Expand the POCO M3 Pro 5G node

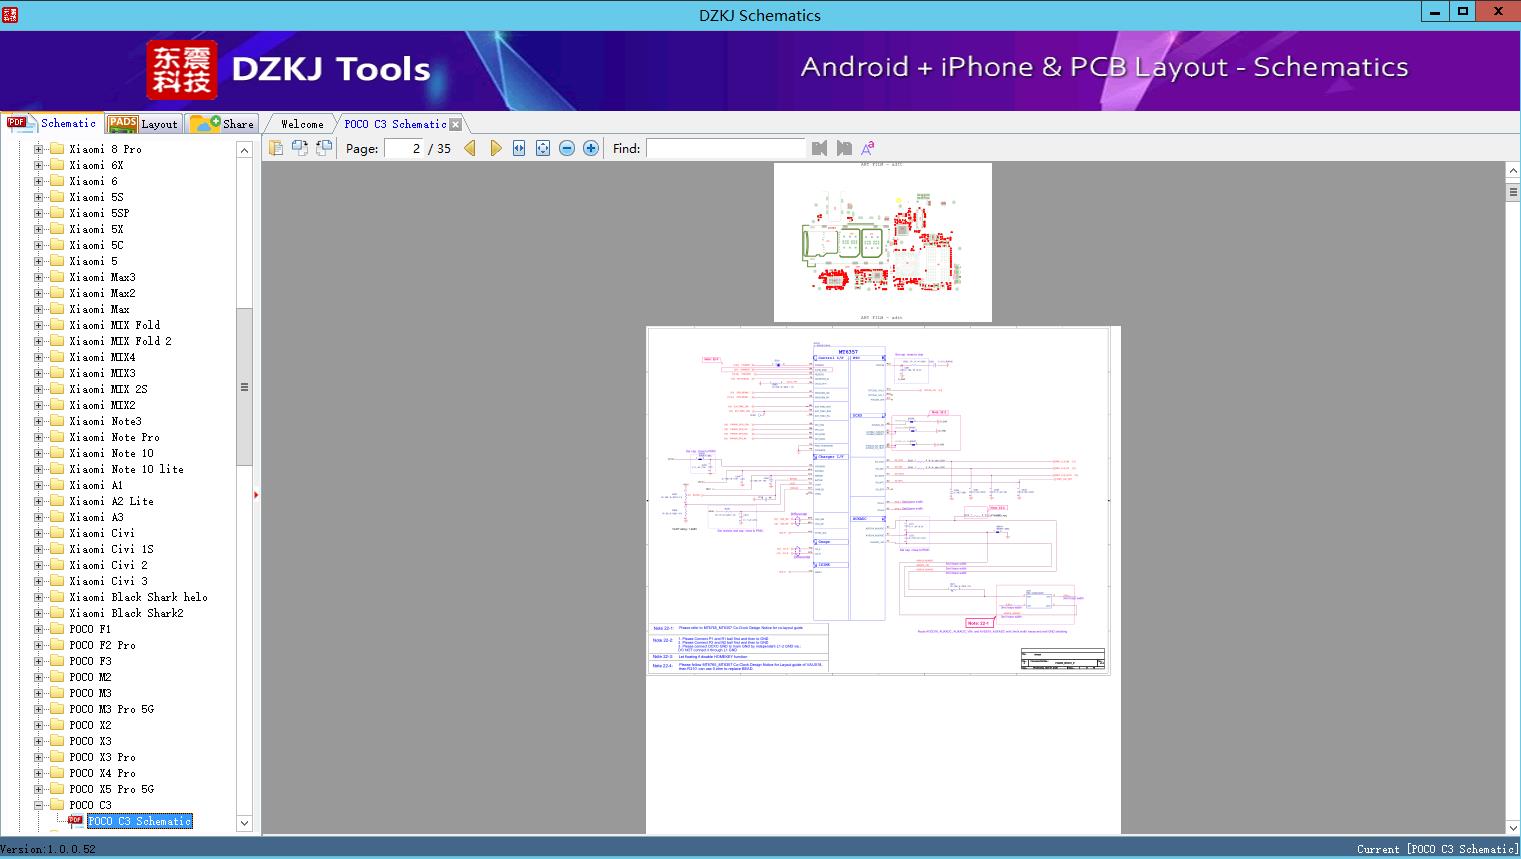38,709
